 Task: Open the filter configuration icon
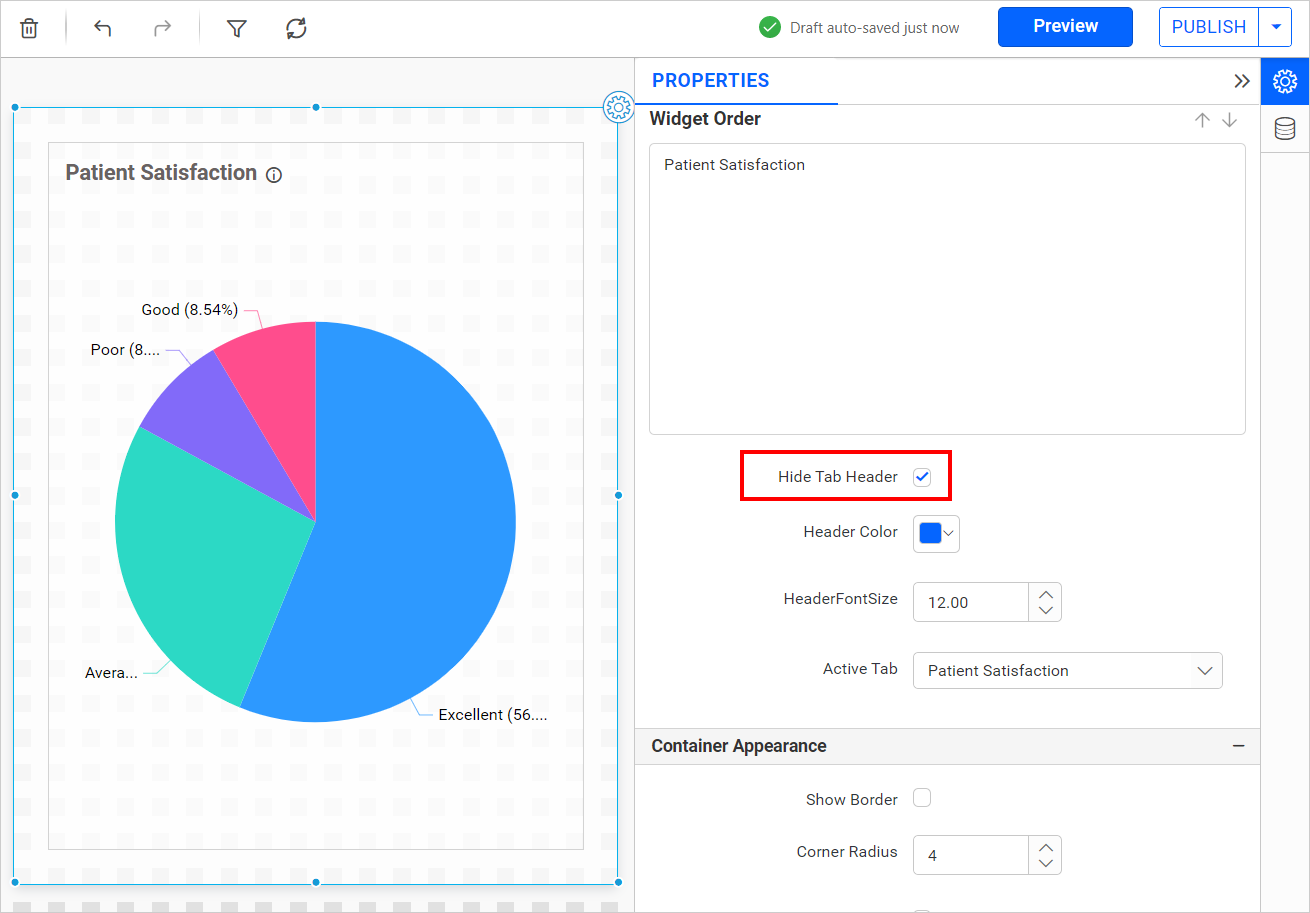tap(236, 28)
